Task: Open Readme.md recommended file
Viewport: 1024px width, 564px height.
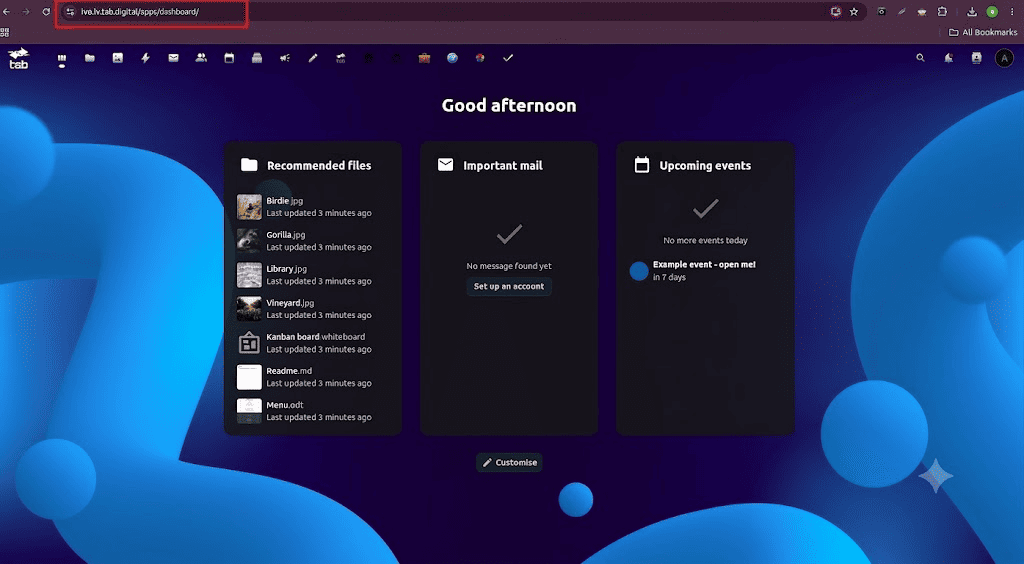Action: pos(313,377)
